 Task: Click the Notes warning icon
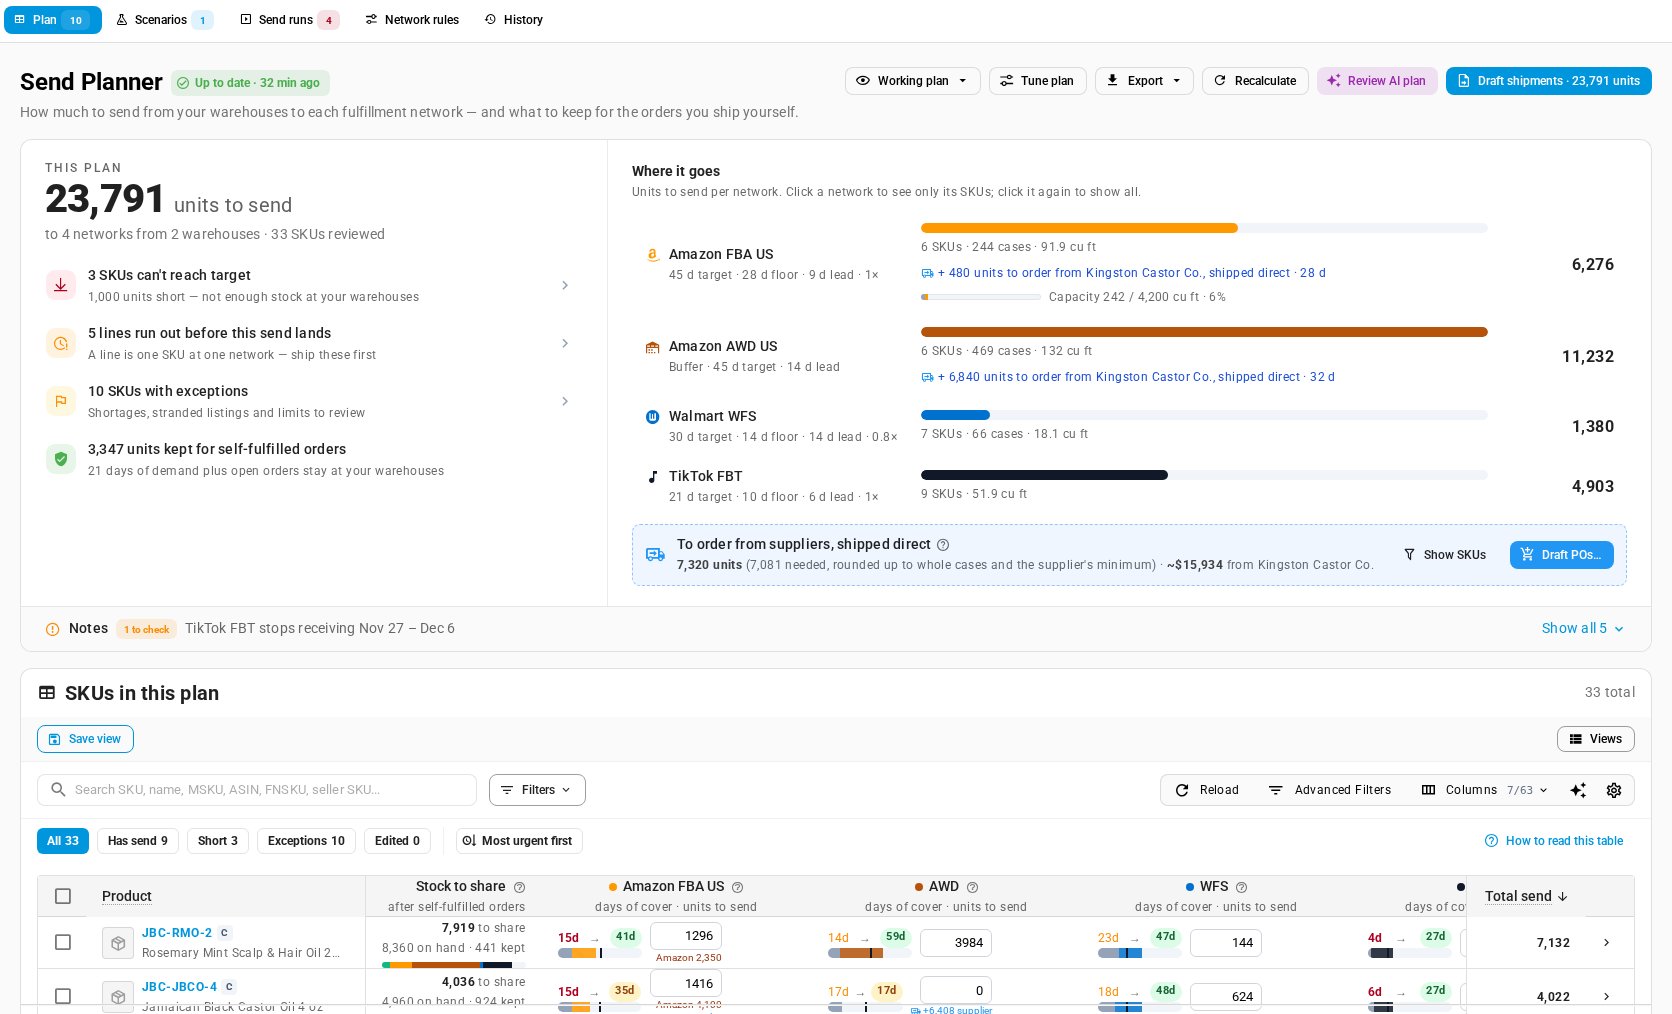click(52, 629)
